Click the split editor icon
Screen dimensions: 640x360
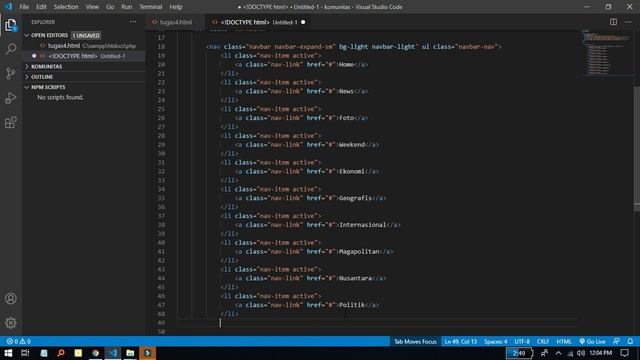point(613,22)
